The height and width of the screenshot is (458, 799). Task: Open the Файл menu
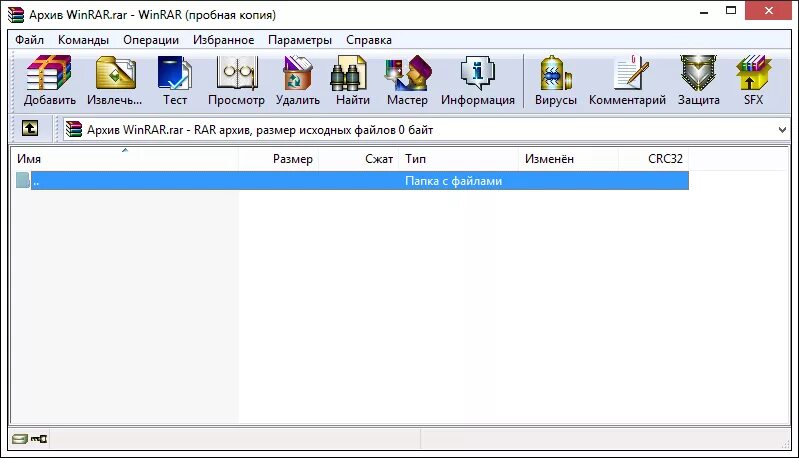(x=29, y=40)
